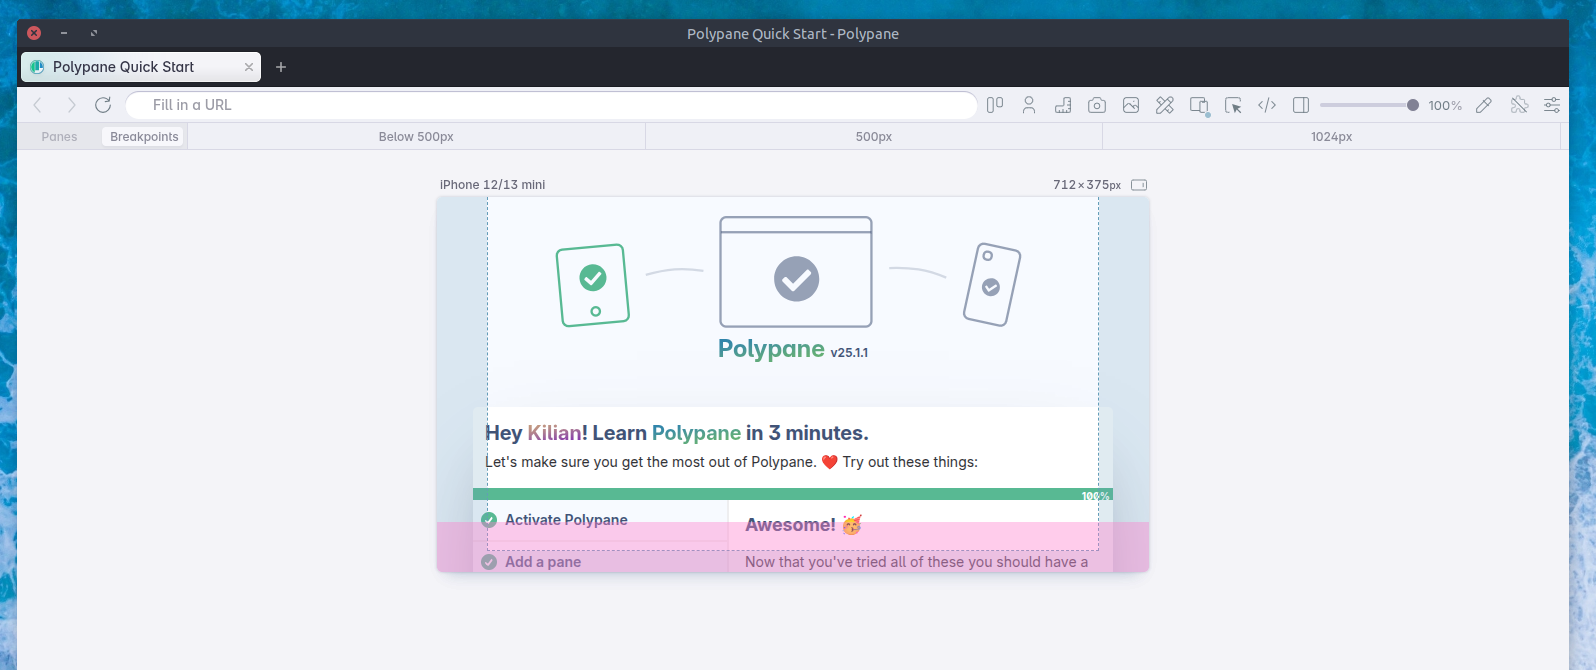Close the Polypane window
1596x670 pixels.
click(34, 33)
